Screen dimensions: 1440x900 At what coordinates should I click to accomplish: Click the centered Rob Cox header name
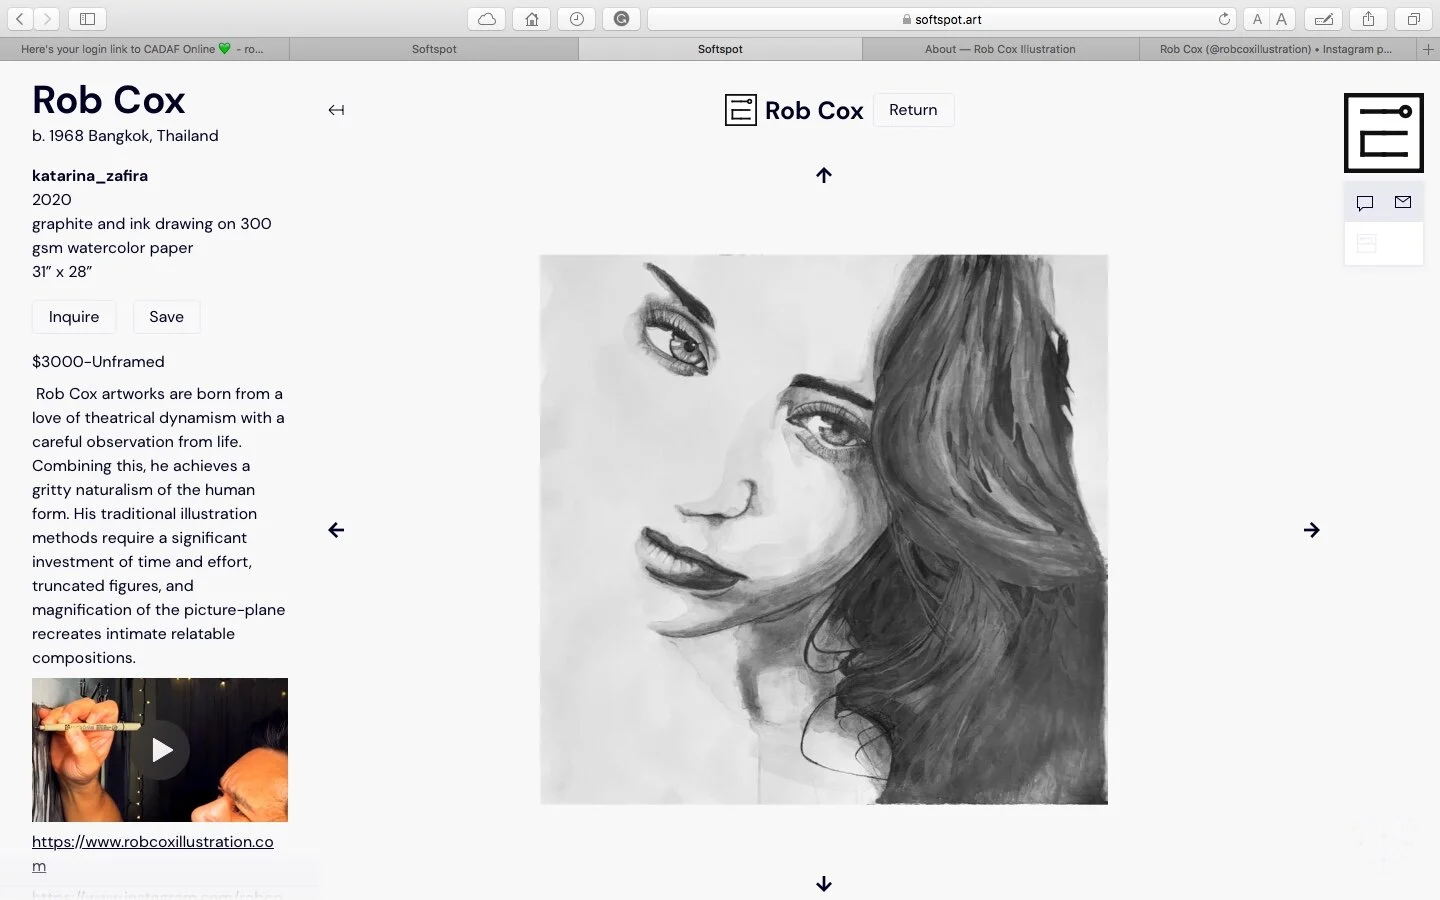tap(814, 110)
